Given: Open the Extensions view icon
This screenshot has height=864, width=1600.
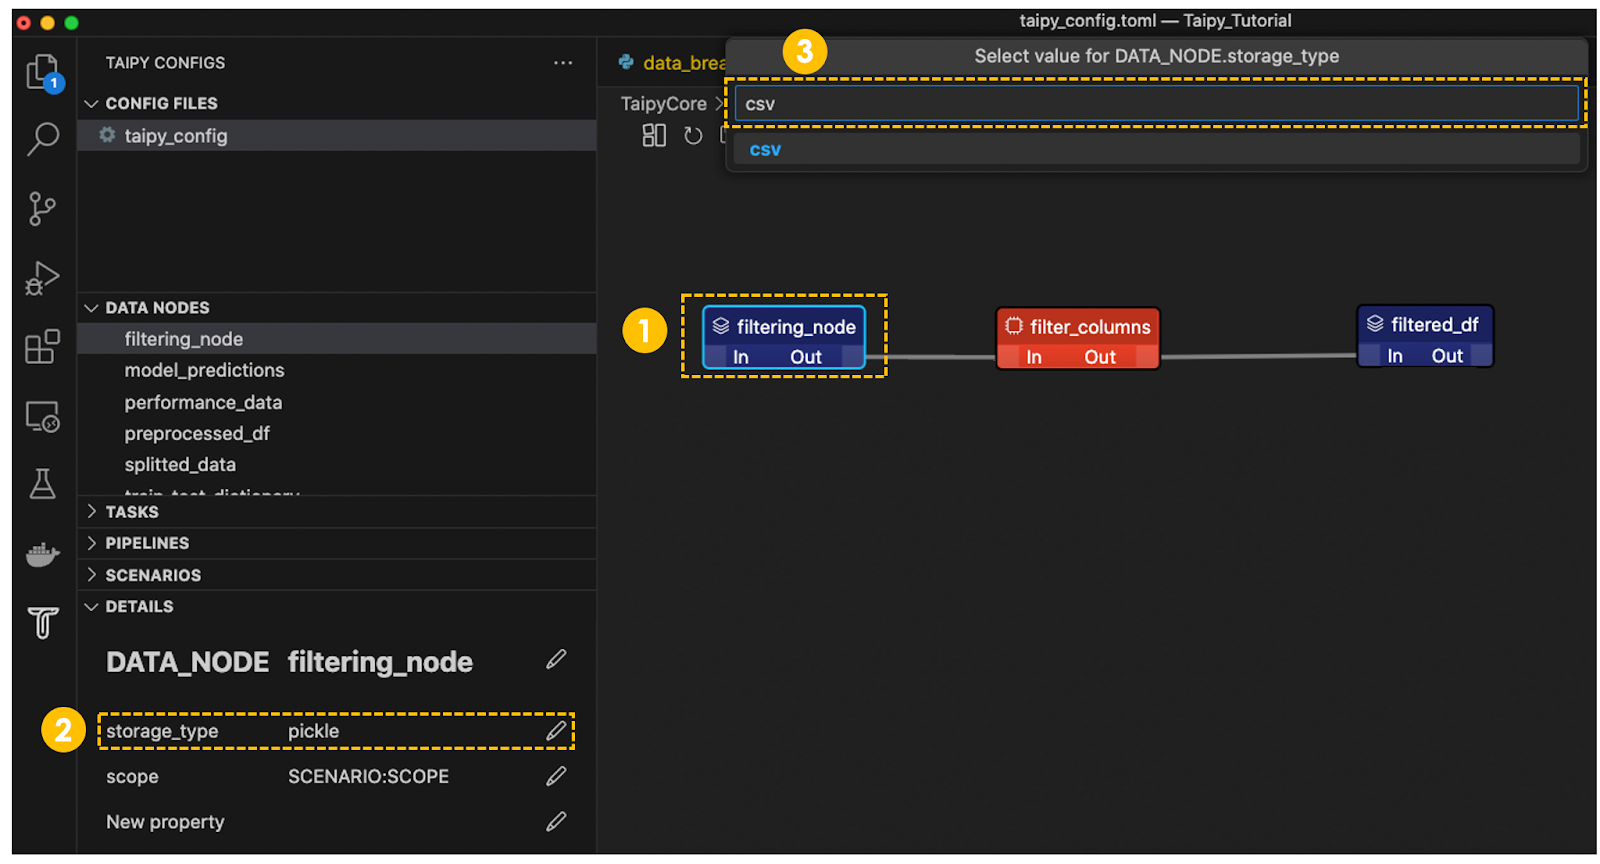Looking at the screenshot, I should 42,347.
